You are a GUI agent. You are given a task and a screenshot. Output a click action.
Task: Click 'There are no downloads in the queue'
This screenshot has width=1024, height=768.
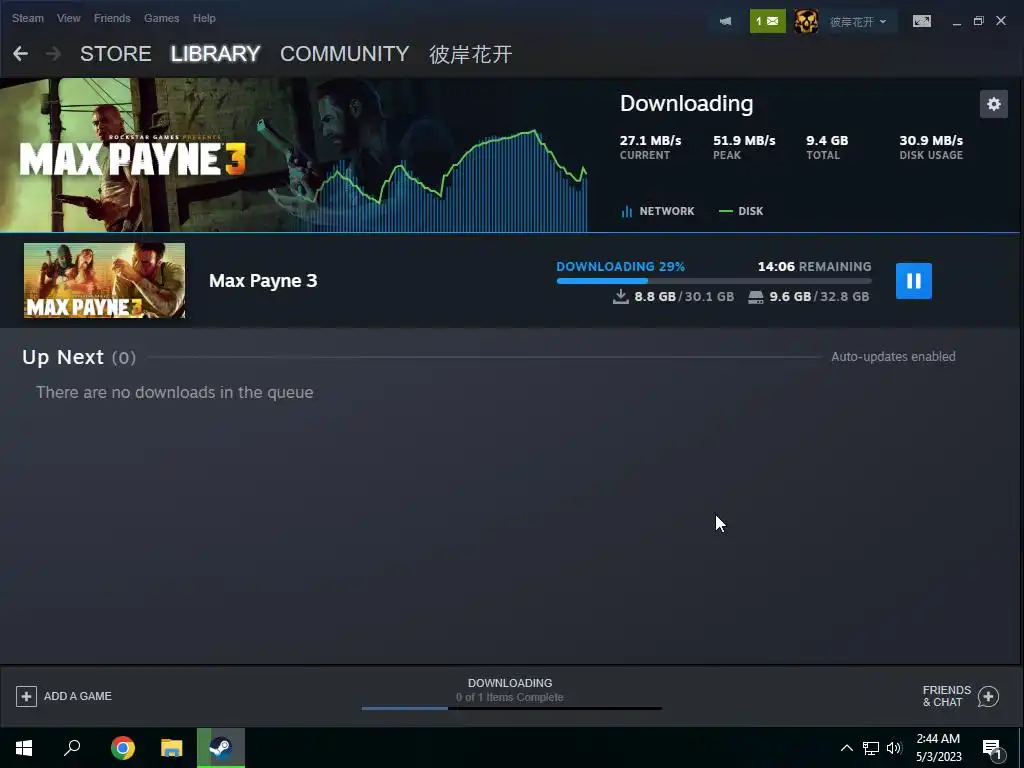(x=174, y=392)
